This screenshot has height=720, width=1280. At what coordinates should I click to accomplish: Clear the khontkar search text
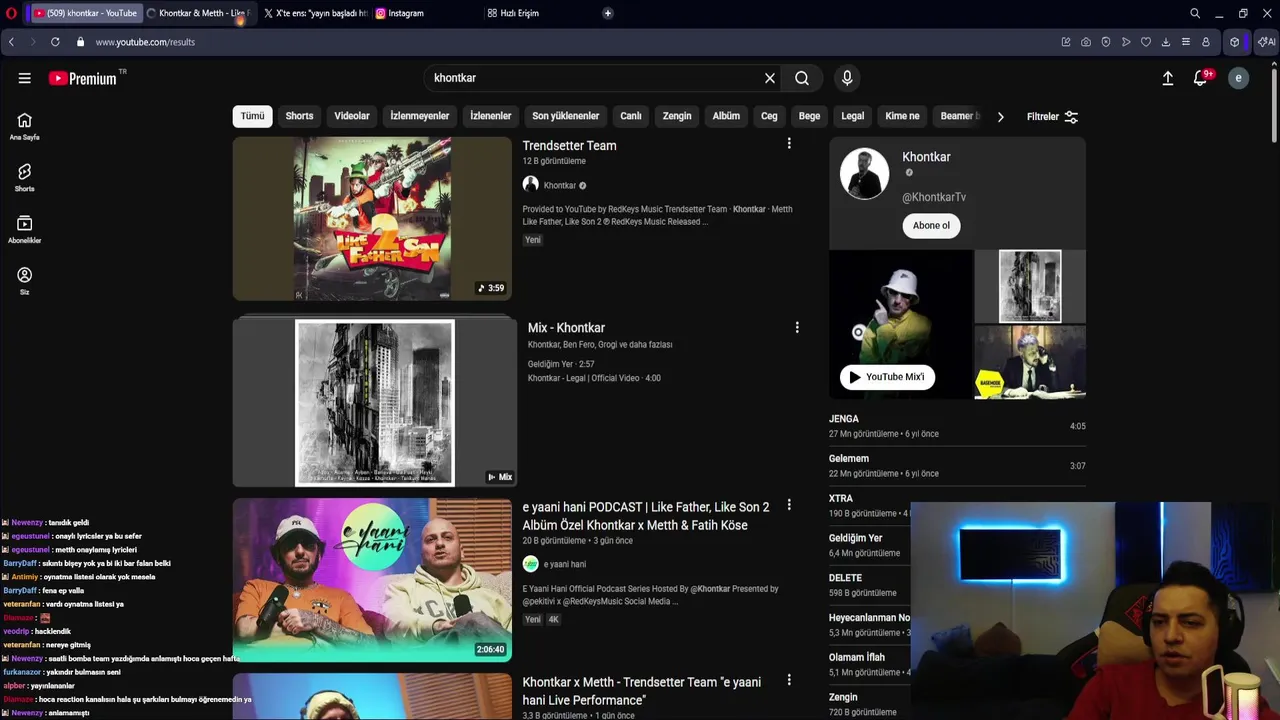point(770,78)
